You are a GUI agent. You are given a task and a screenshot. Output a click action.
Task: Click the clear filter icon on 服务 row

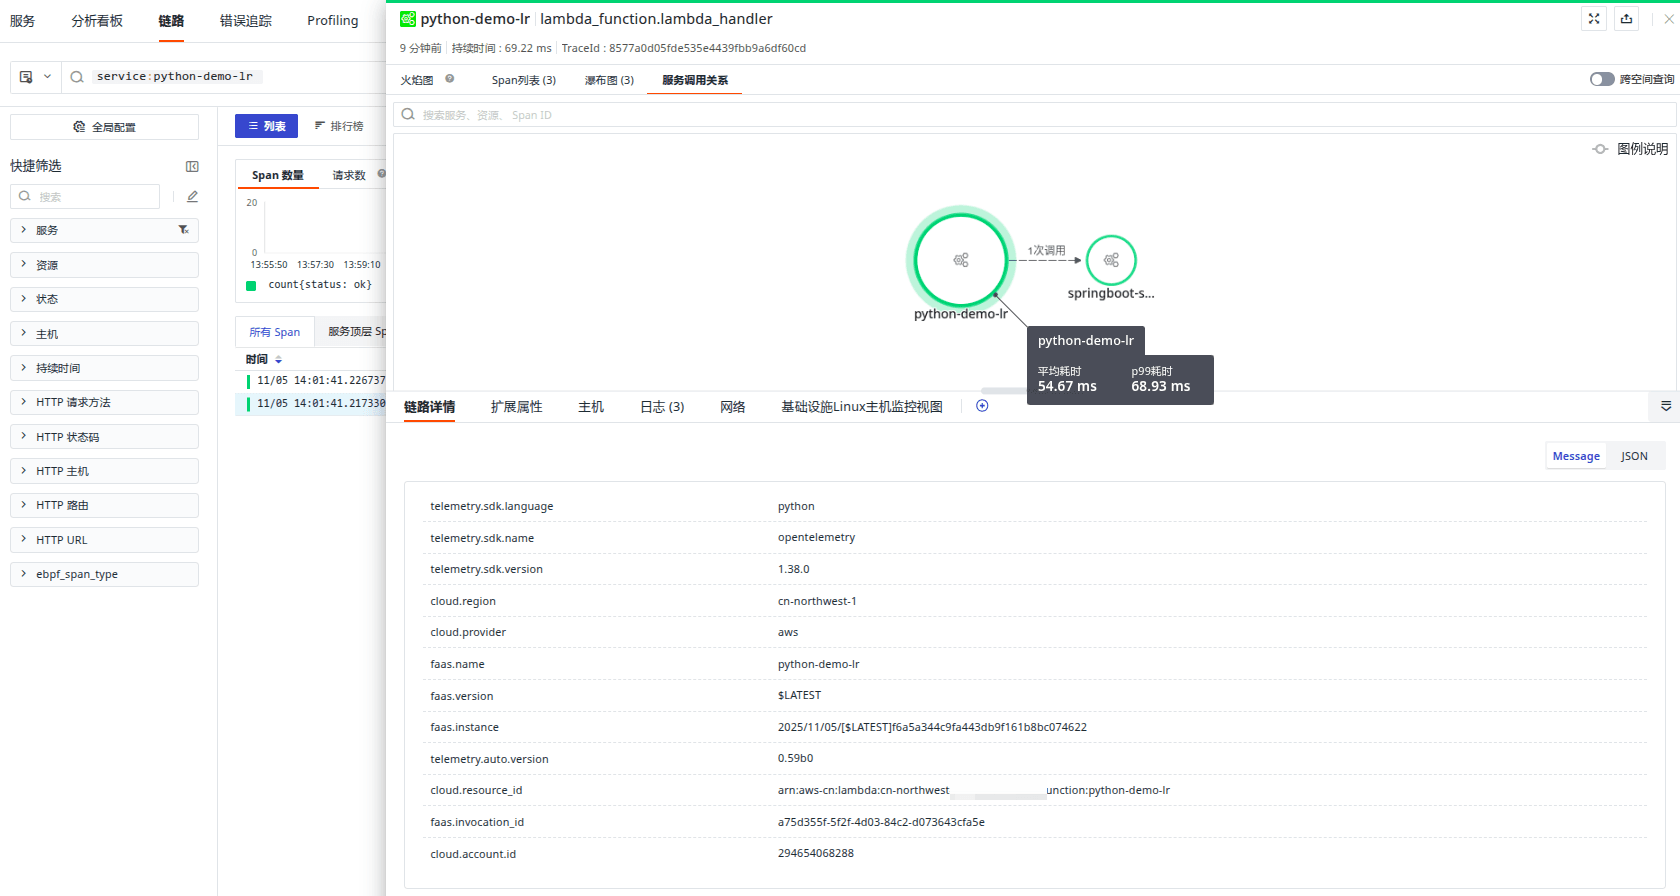pyautogui.click(x=183, y=230)
